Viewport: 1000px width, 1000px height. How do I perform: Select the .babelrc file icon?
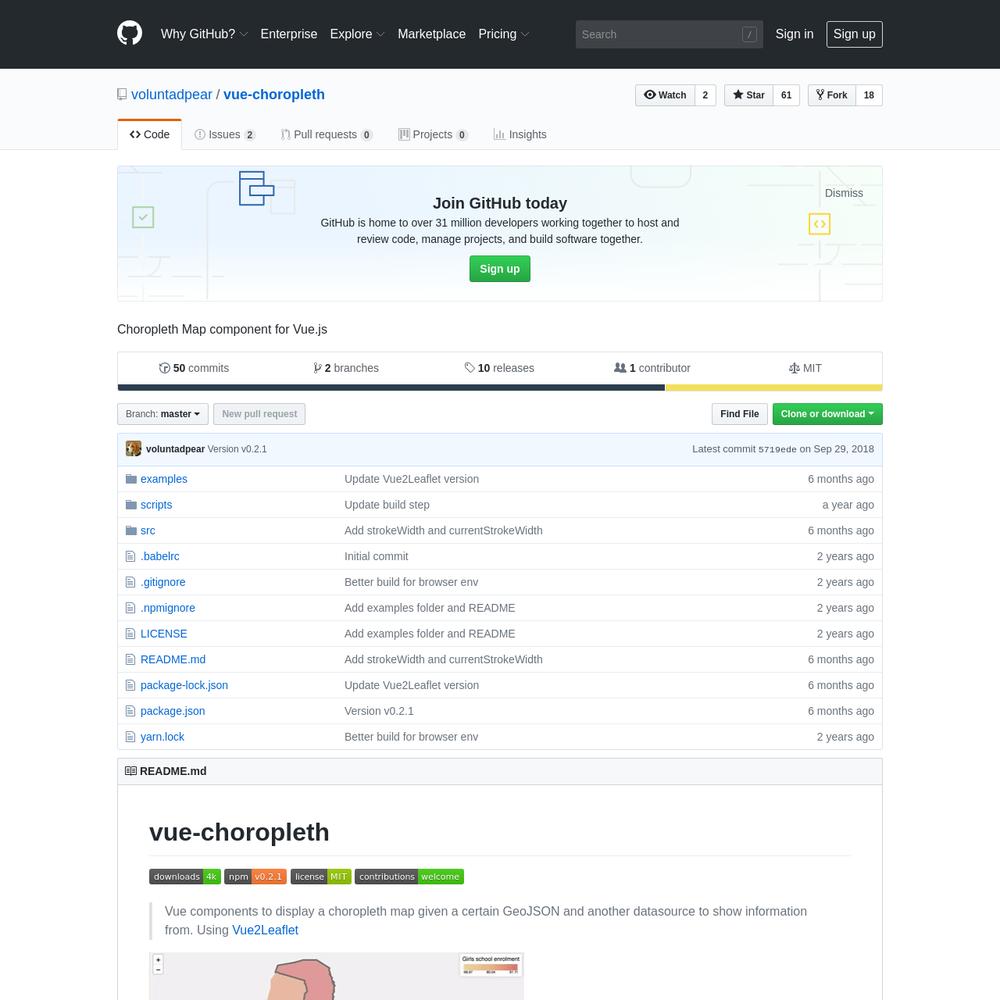click(x=131, y=556)
